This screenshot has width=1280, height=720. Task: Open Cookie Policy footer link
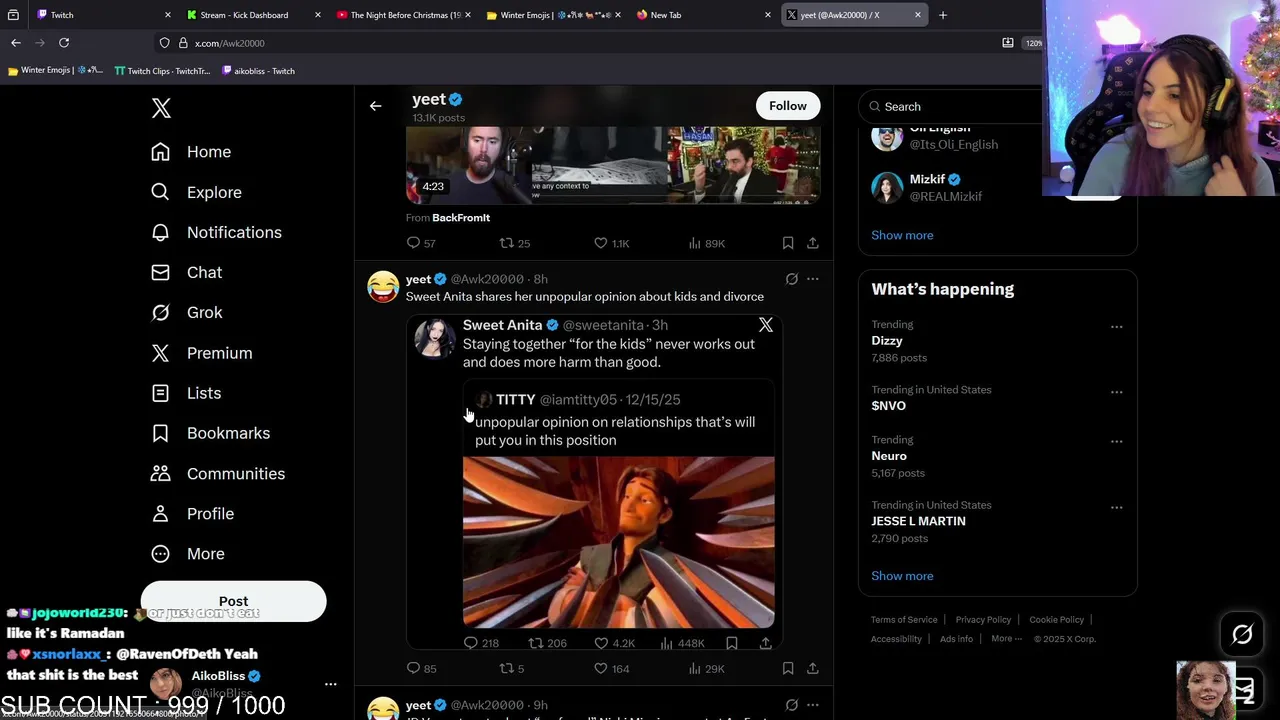point(1056,620)
